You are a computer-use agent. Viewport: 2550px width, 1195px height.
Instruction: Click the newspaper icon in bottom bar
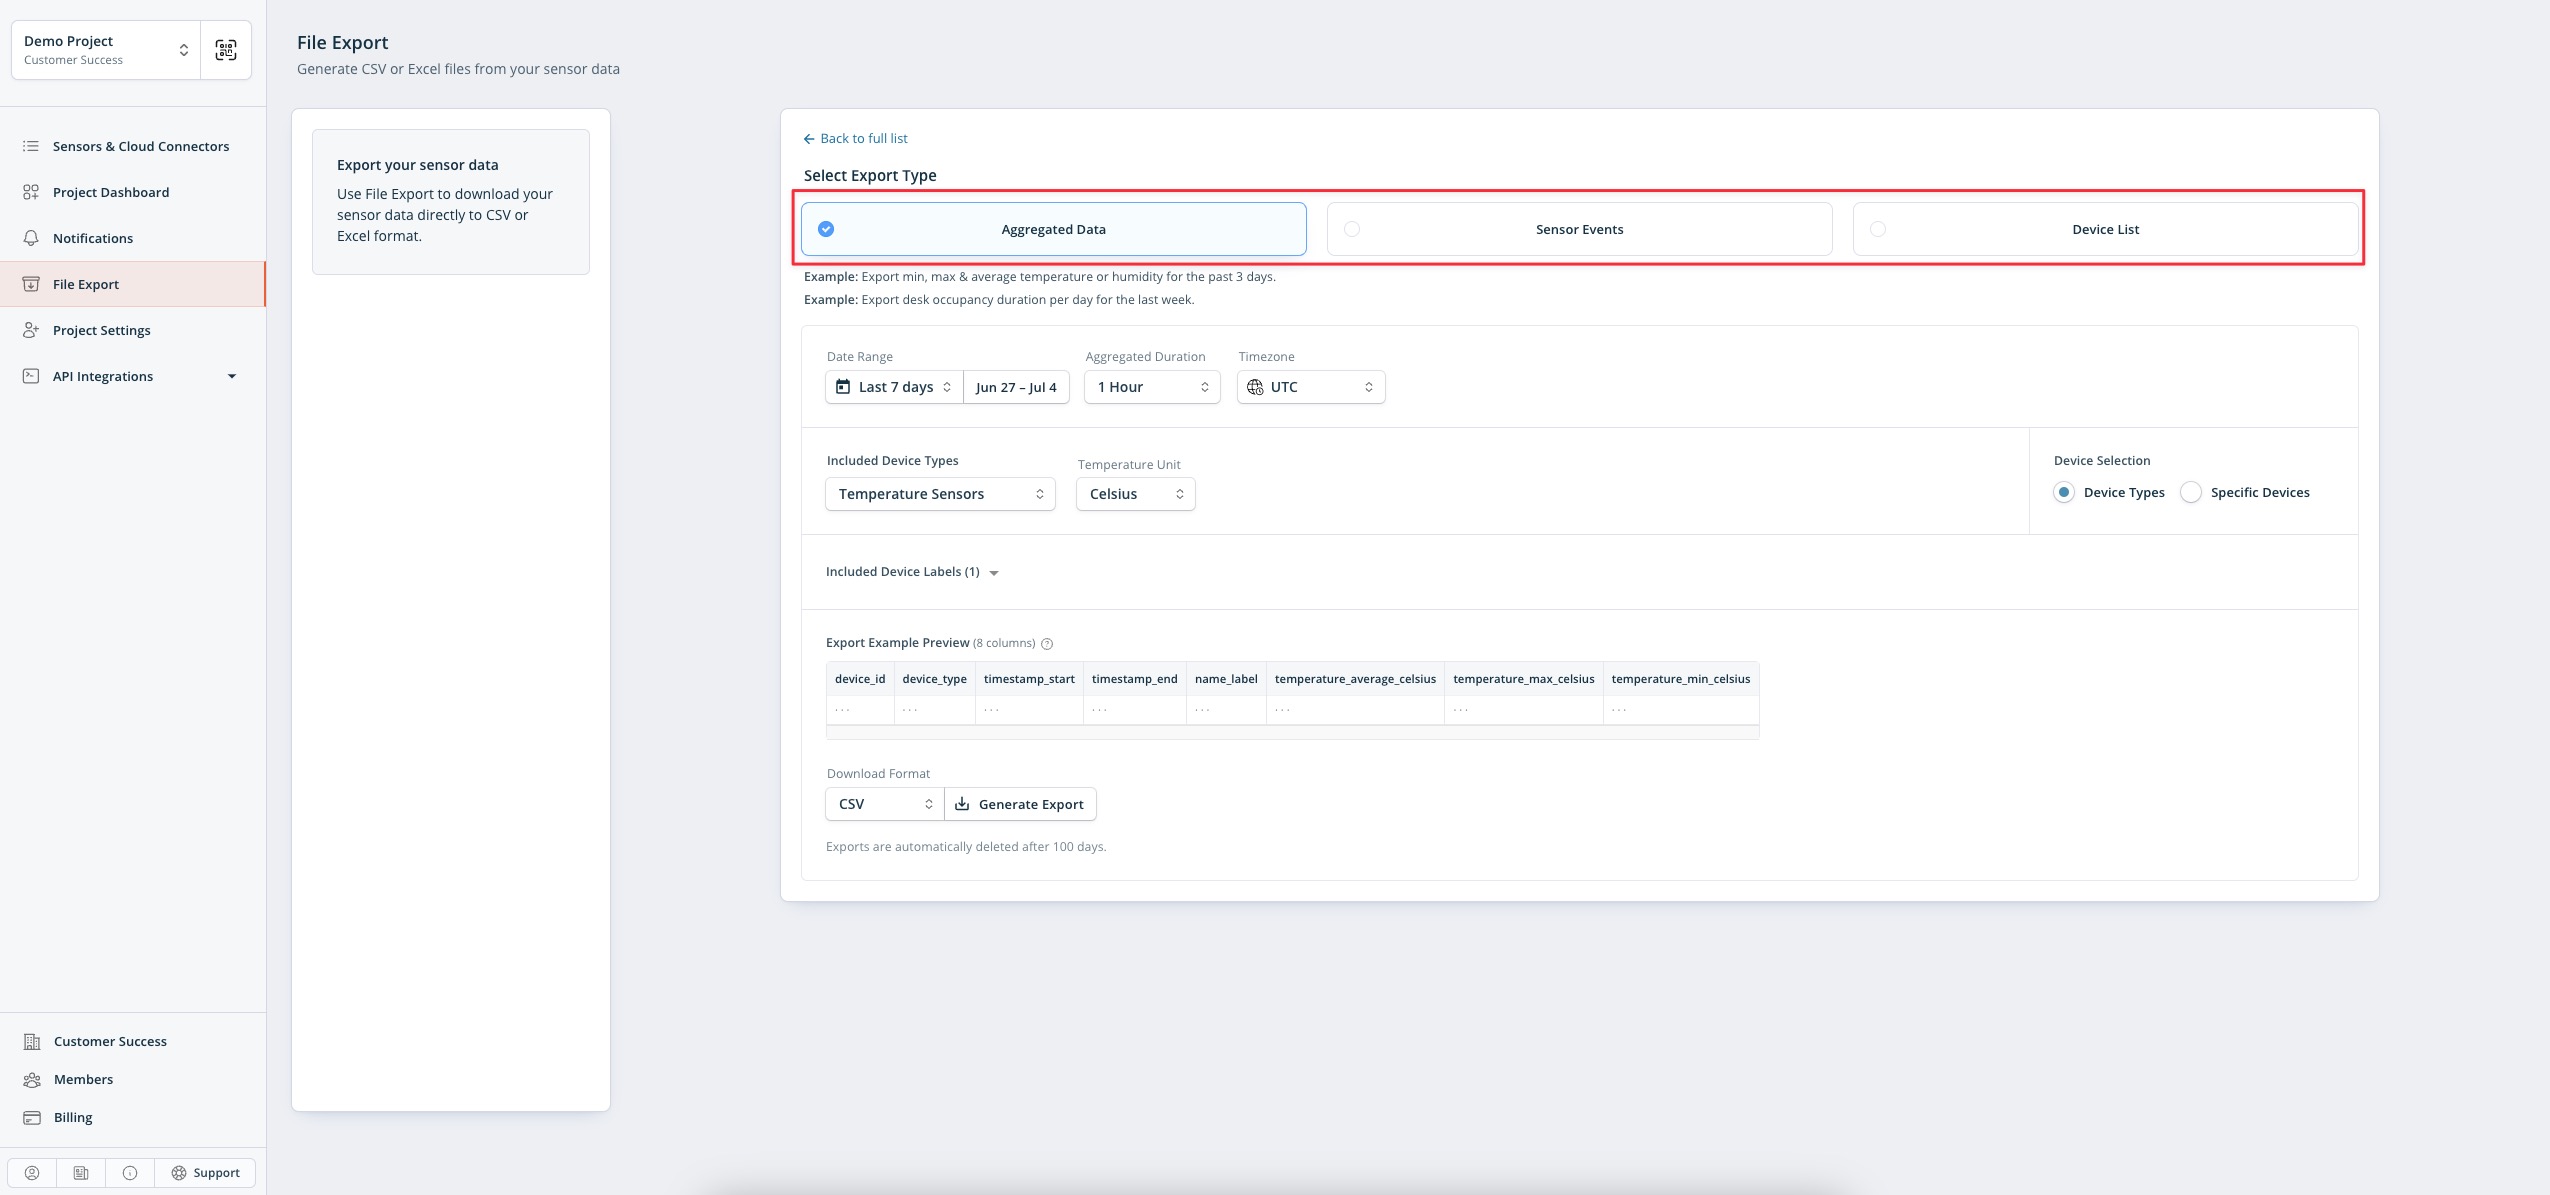tap(81, 1173)
